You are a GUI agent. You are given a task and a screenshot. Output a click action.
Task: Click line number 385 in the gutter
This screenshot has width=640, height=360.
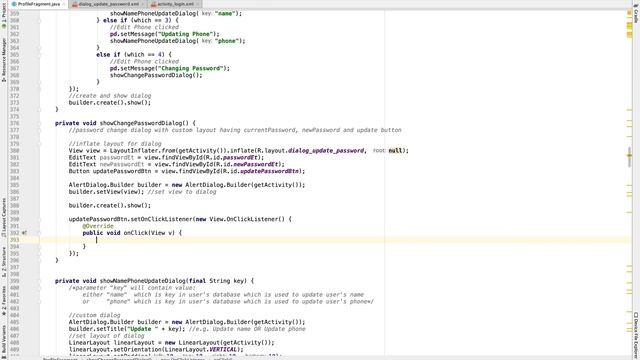[x=15, y=185]
